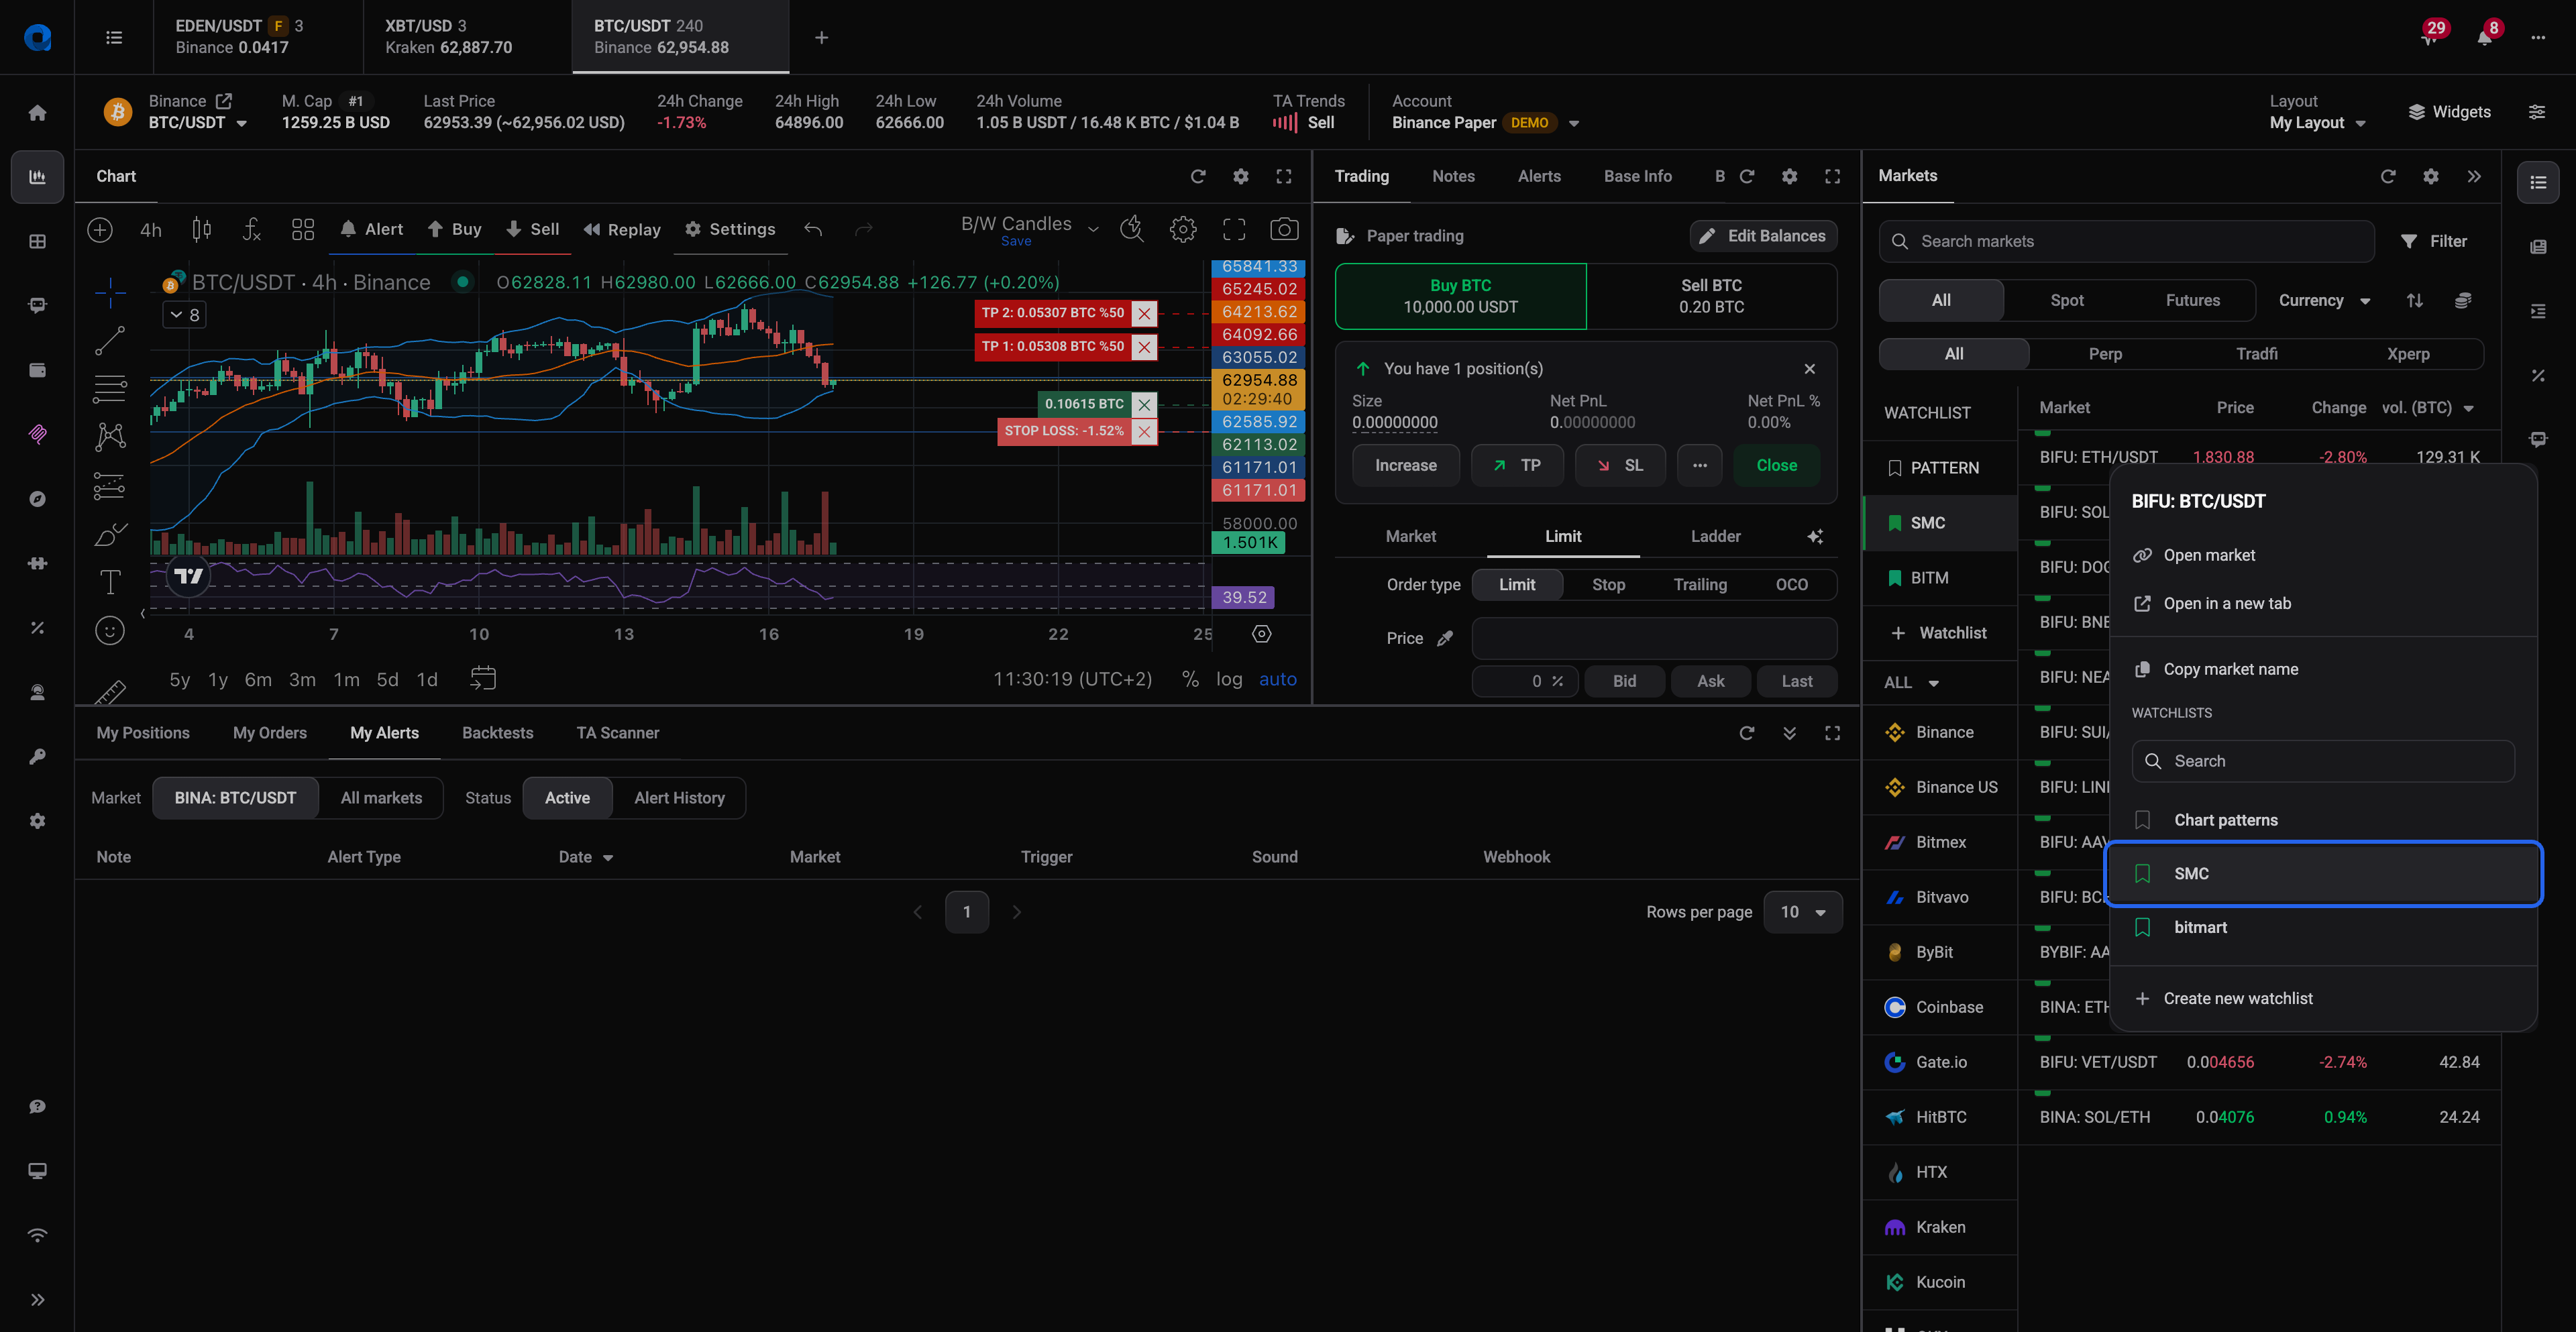Select the Stop order type
Viewport: 2576px width, 1332px height.
click(x=1608, y=585)
